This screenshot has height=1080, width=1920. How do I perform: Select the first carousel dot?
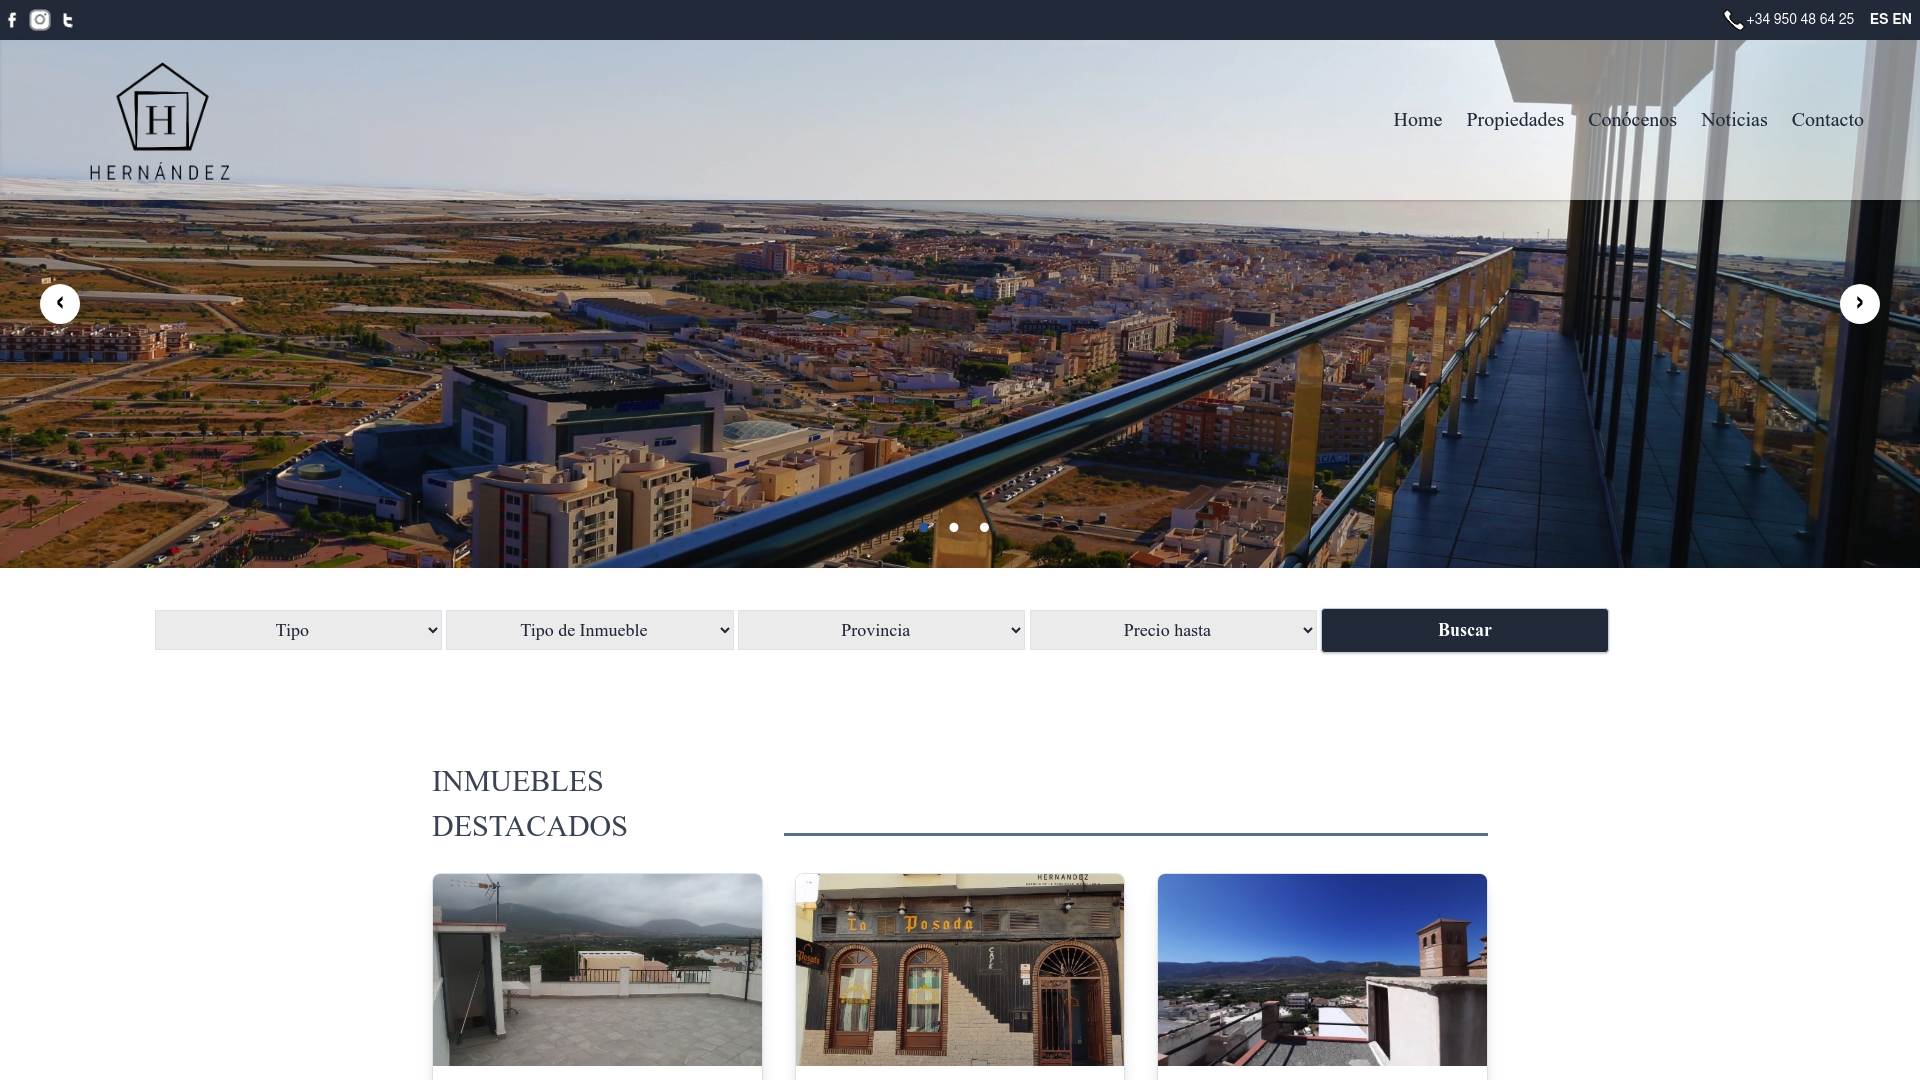click(923, 527)
